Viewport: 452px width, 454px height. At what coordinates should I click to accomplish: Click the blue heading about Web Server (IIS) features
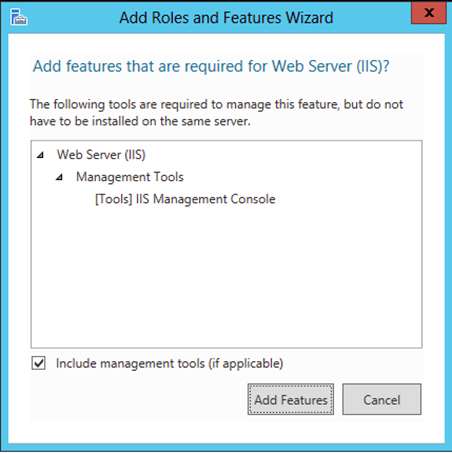[x=211, y=66]
